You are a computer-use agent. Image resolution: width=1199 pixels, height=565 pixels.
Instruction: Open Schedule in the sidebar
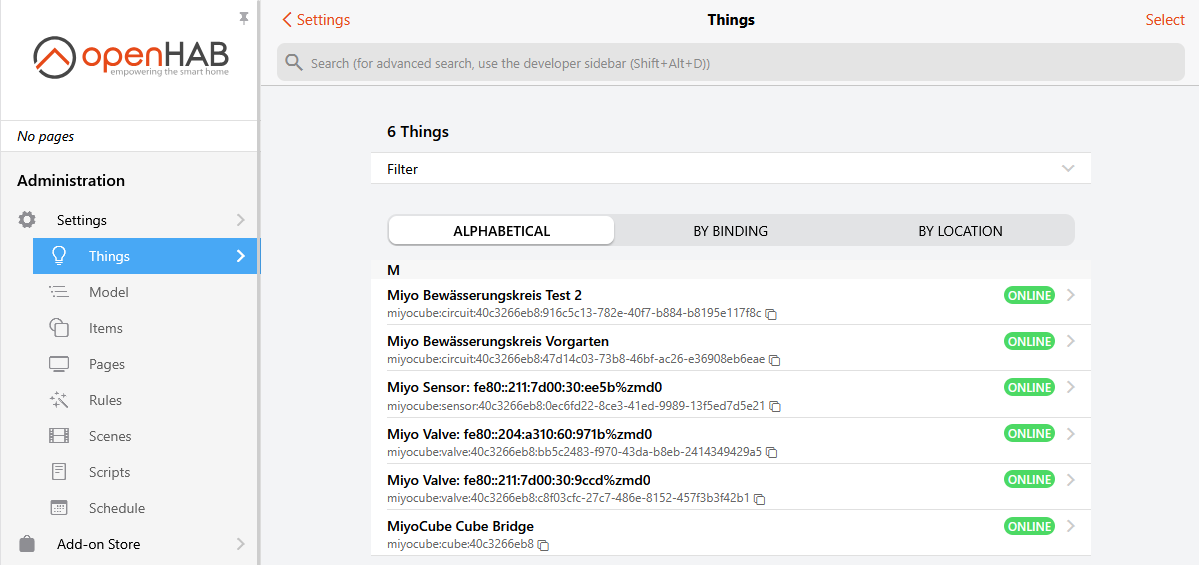(116, 508)
